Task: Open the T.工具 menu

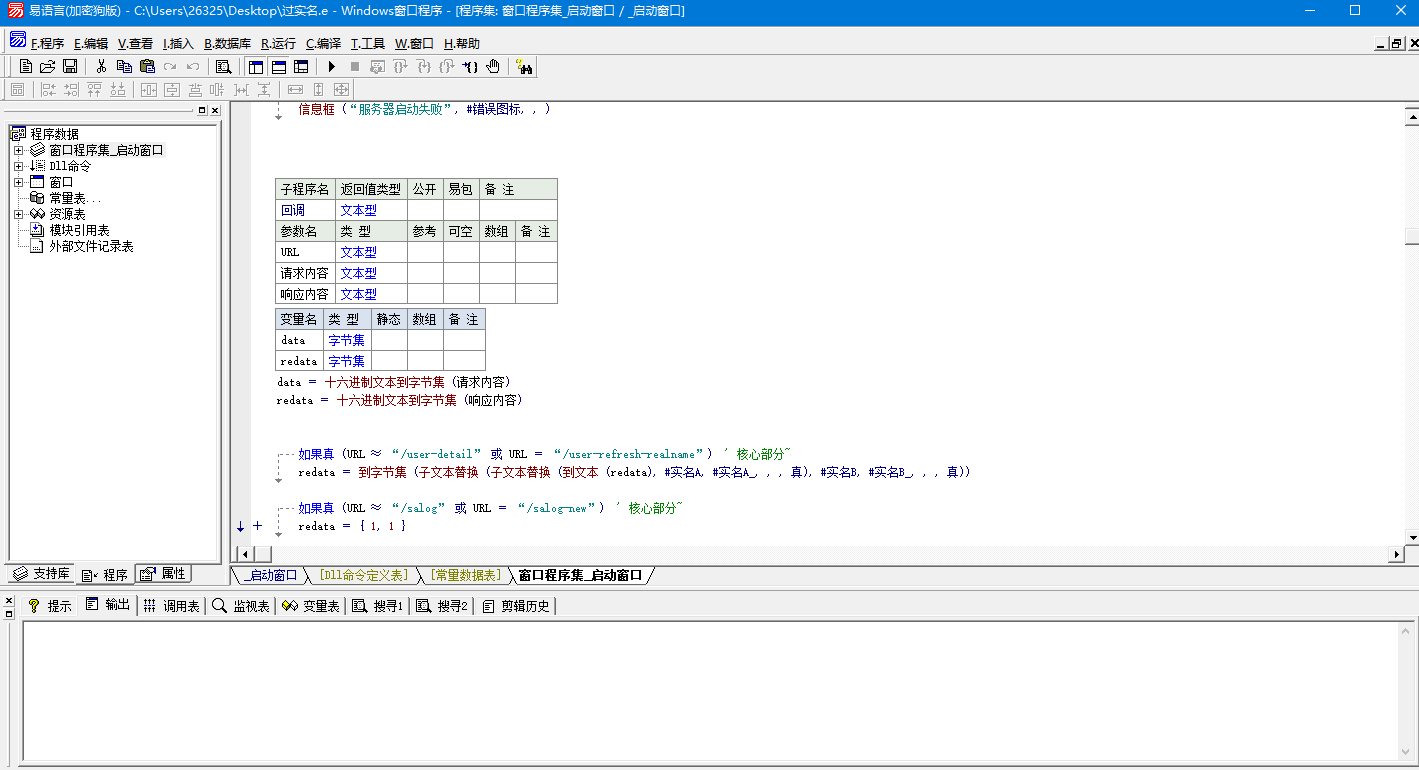Action: pyautogui.click(x=368, y=44)
